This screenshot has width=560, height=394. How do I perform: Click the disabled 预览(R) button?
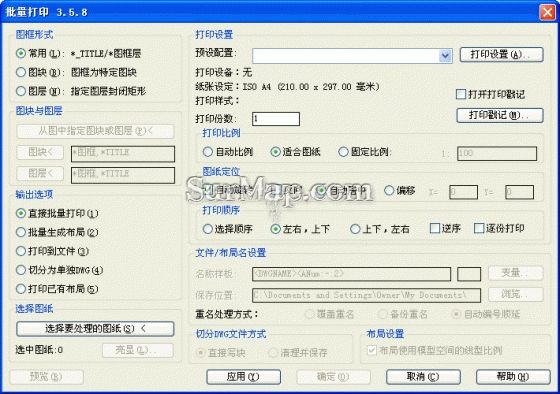[46, 376]
